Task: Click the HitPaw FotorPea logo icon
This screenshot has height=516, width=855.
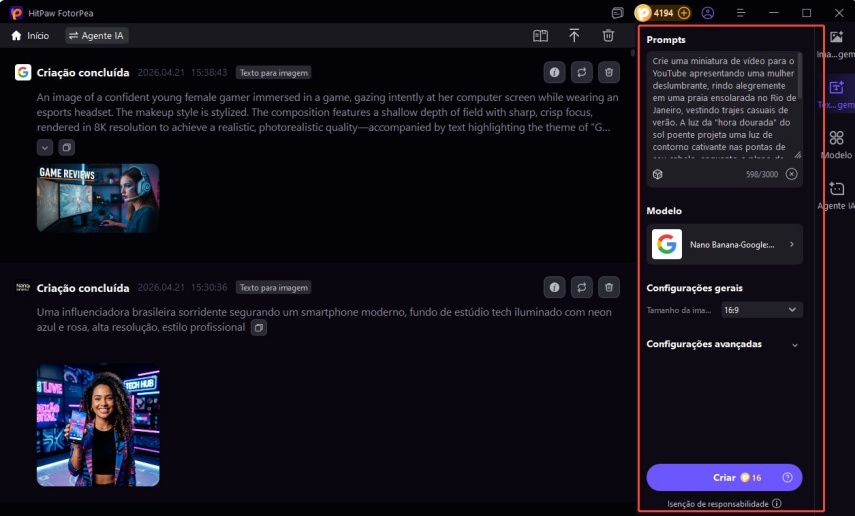Action: pyautogui.click(x=16, y=13)
